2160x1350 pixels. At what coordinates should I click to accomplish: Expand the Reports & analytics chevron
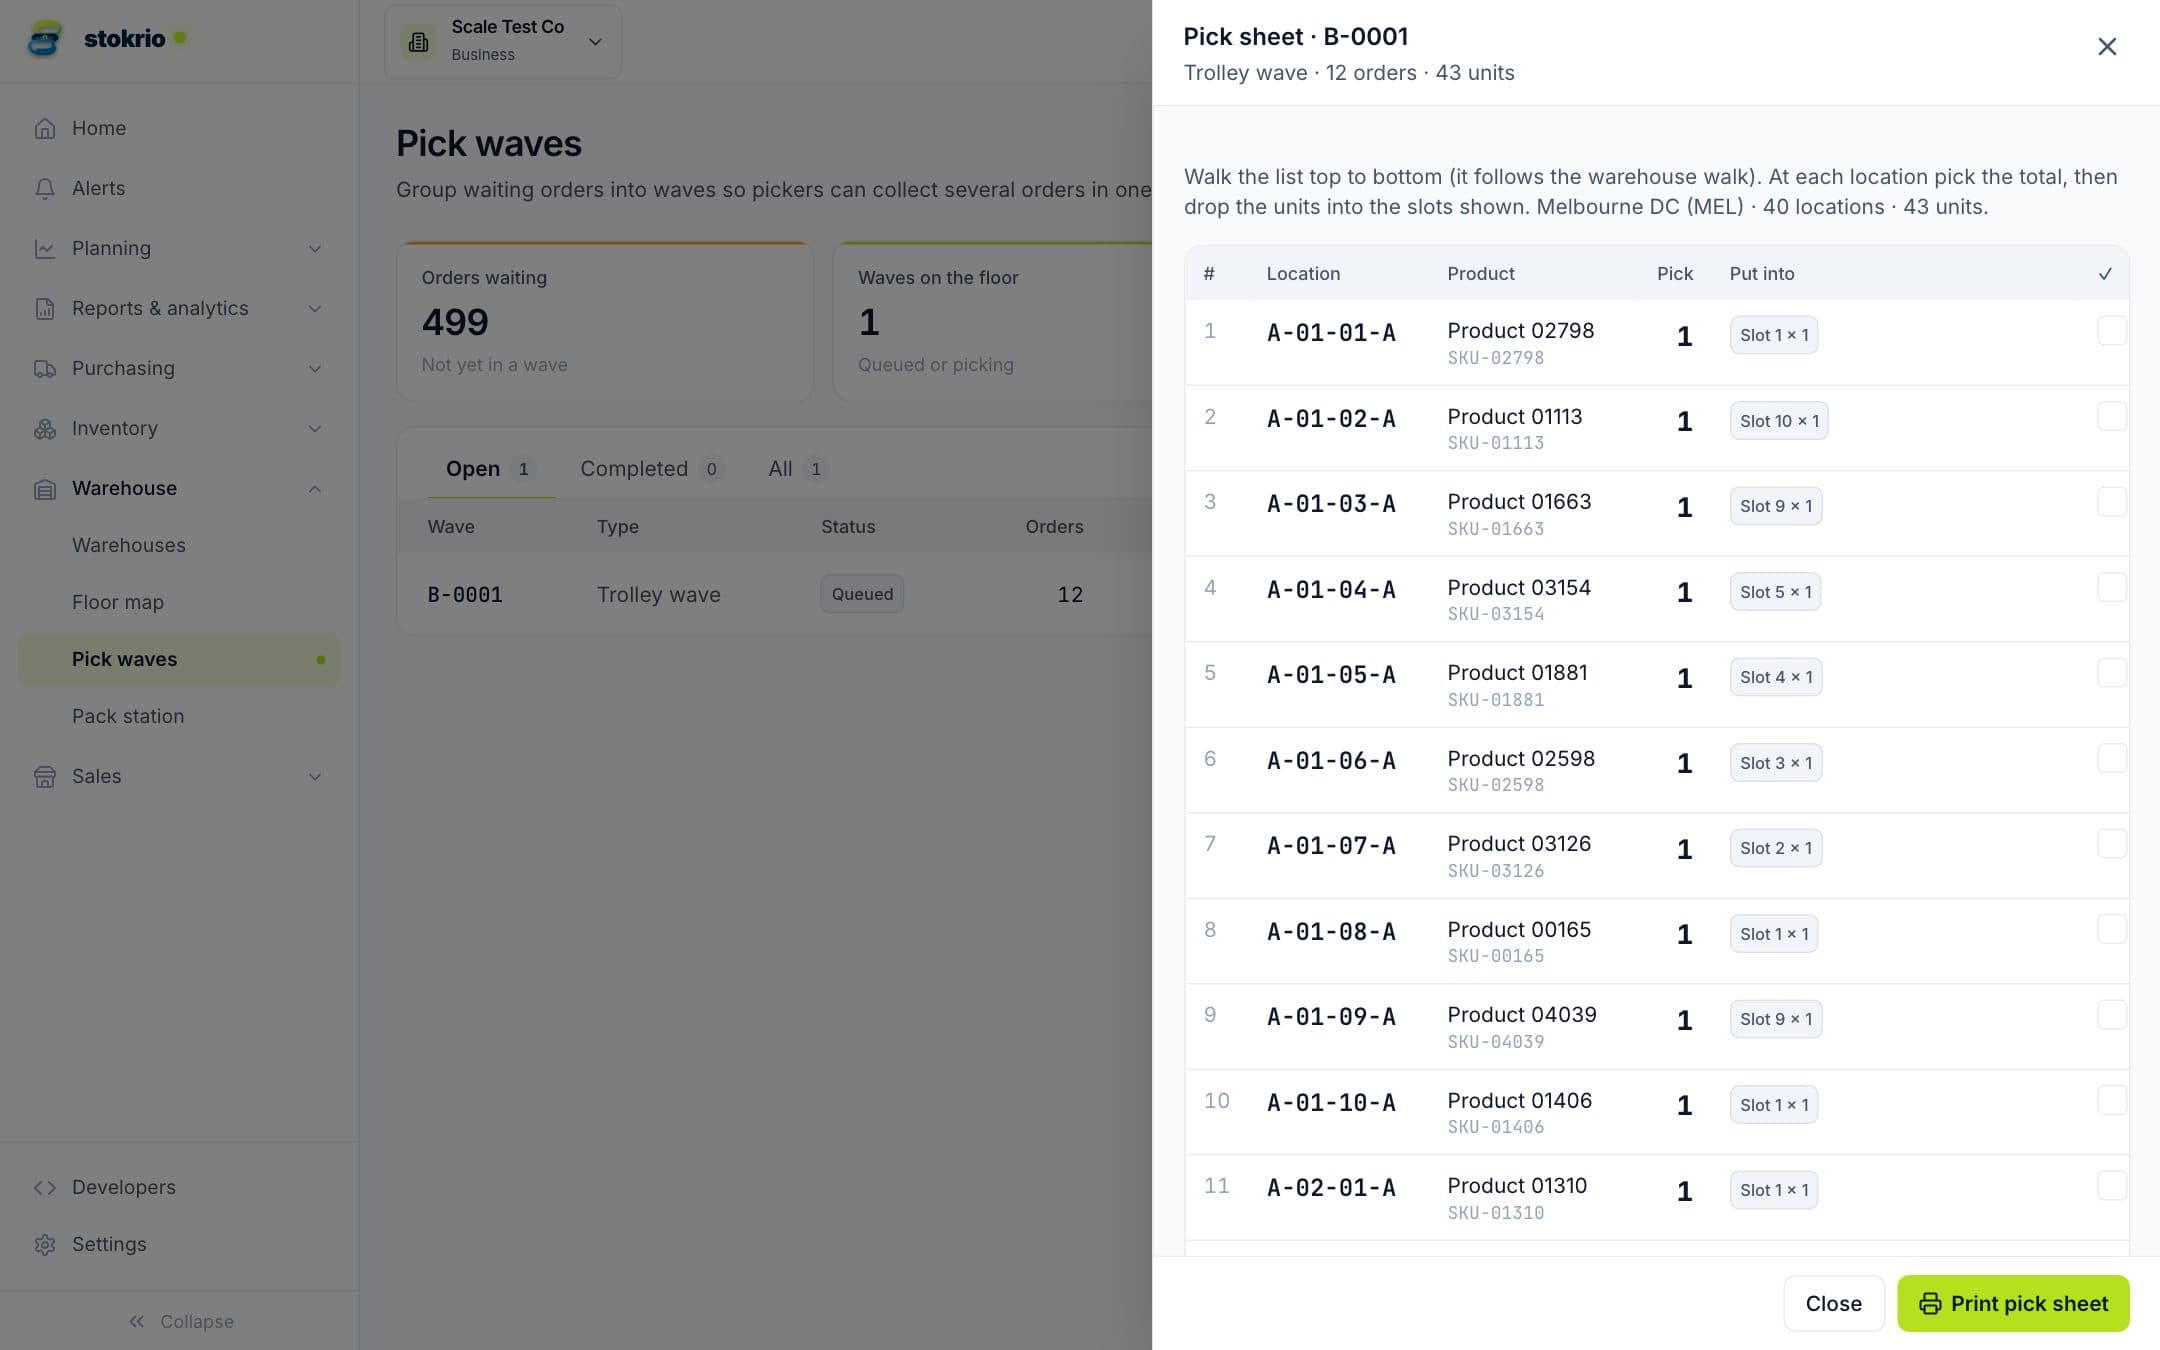tap(315, 308)
